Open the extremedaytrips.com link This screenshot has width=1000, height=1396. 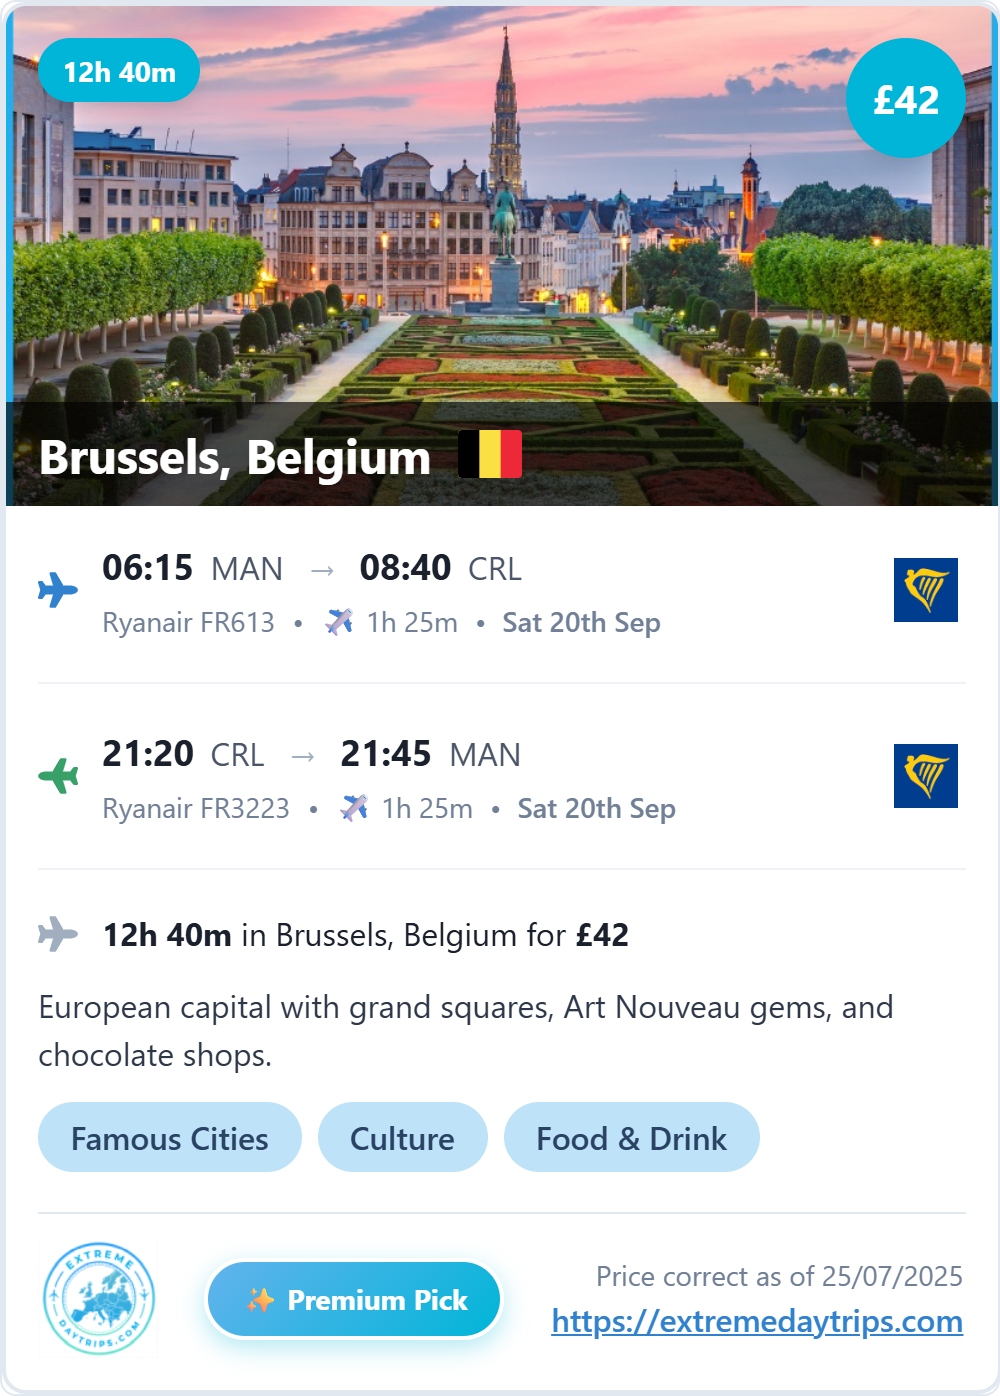(757, 1321)
